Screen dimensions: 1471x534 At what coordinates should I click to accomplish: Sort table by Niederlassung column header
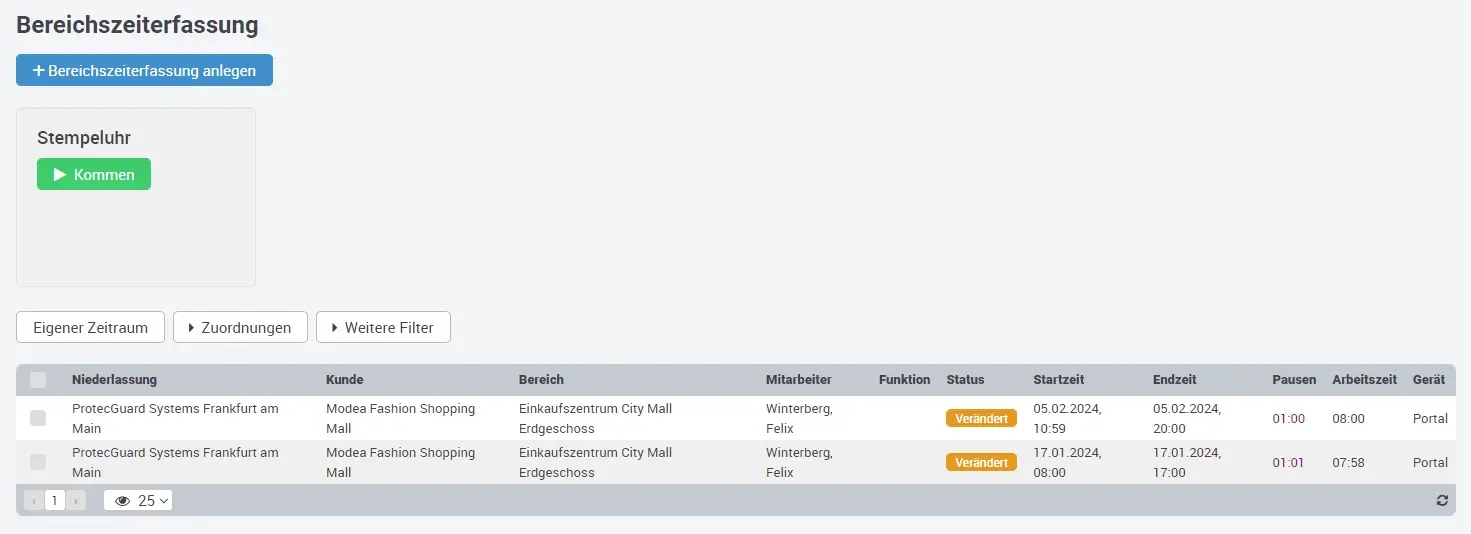click(114, 380)
